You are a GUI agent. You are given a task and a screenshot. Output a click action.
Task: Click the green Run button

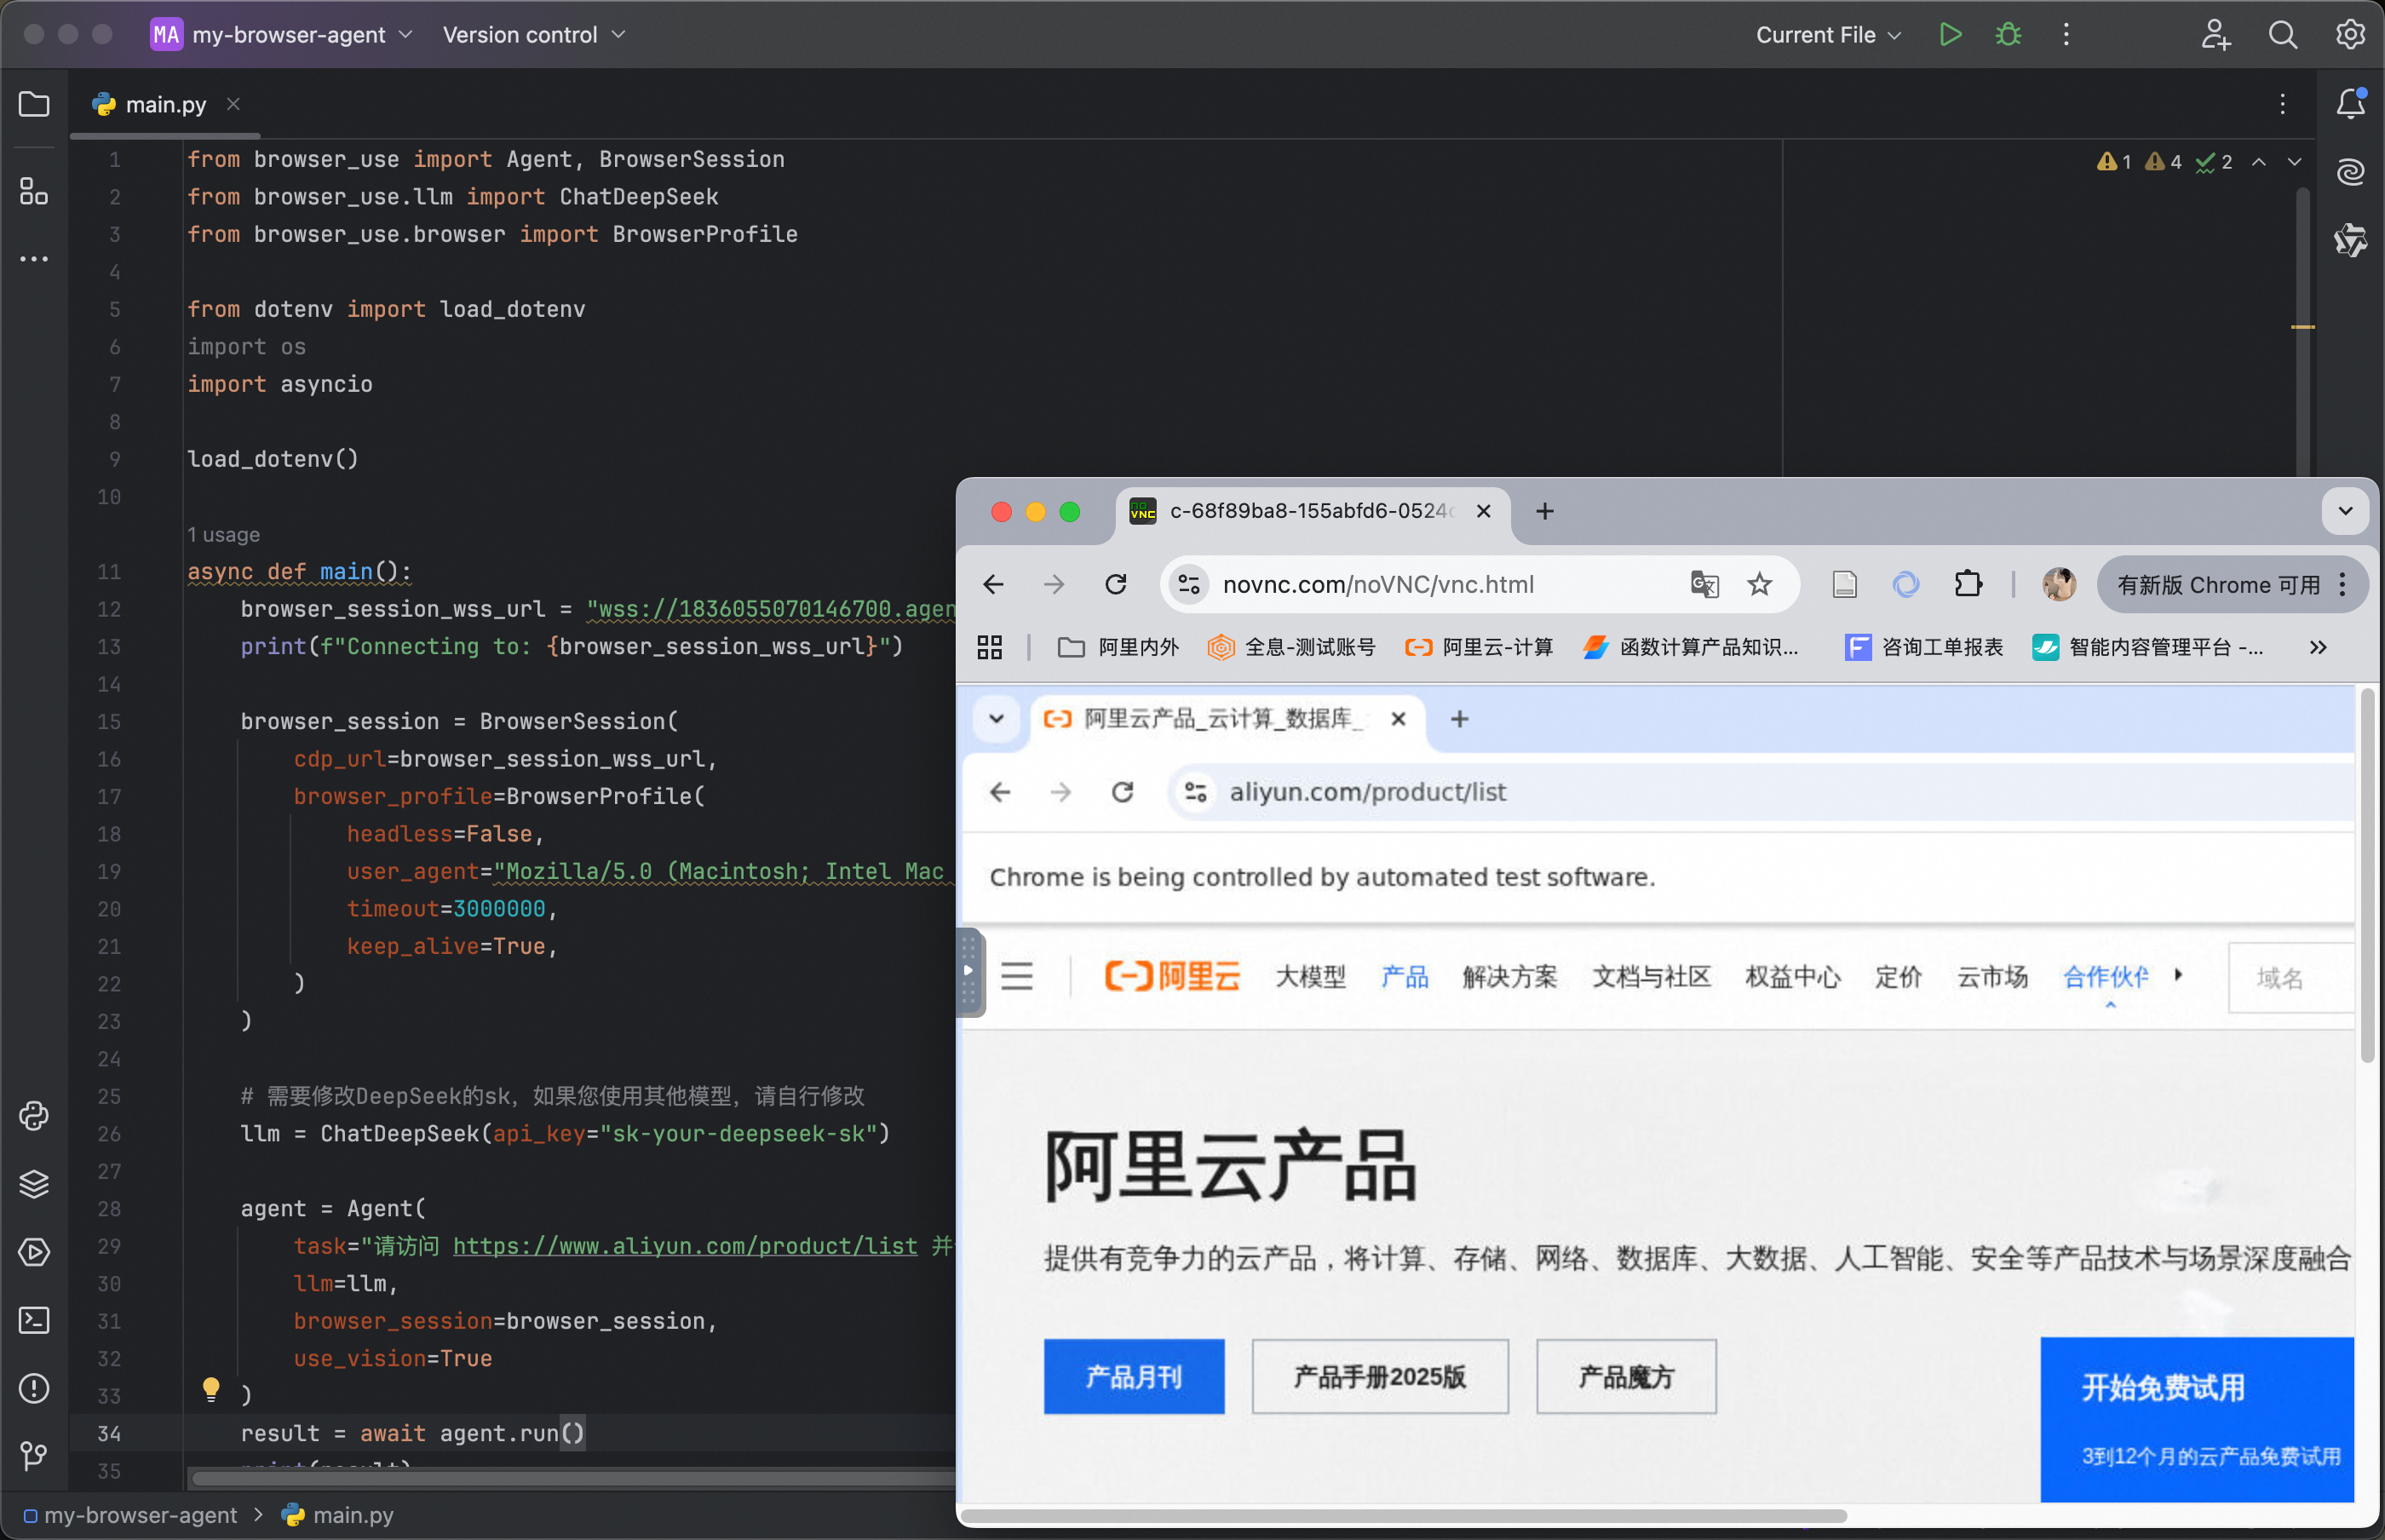click(x=1949, y=35)
